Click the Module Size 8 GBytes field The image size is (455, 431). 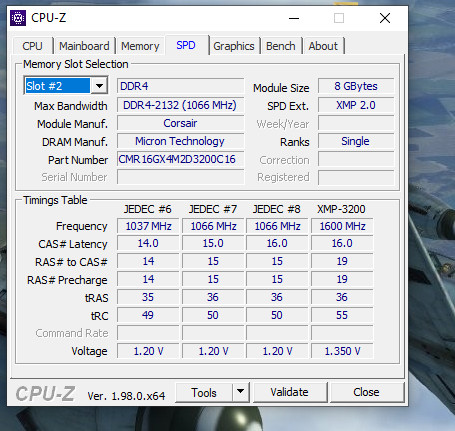(356, 86)
